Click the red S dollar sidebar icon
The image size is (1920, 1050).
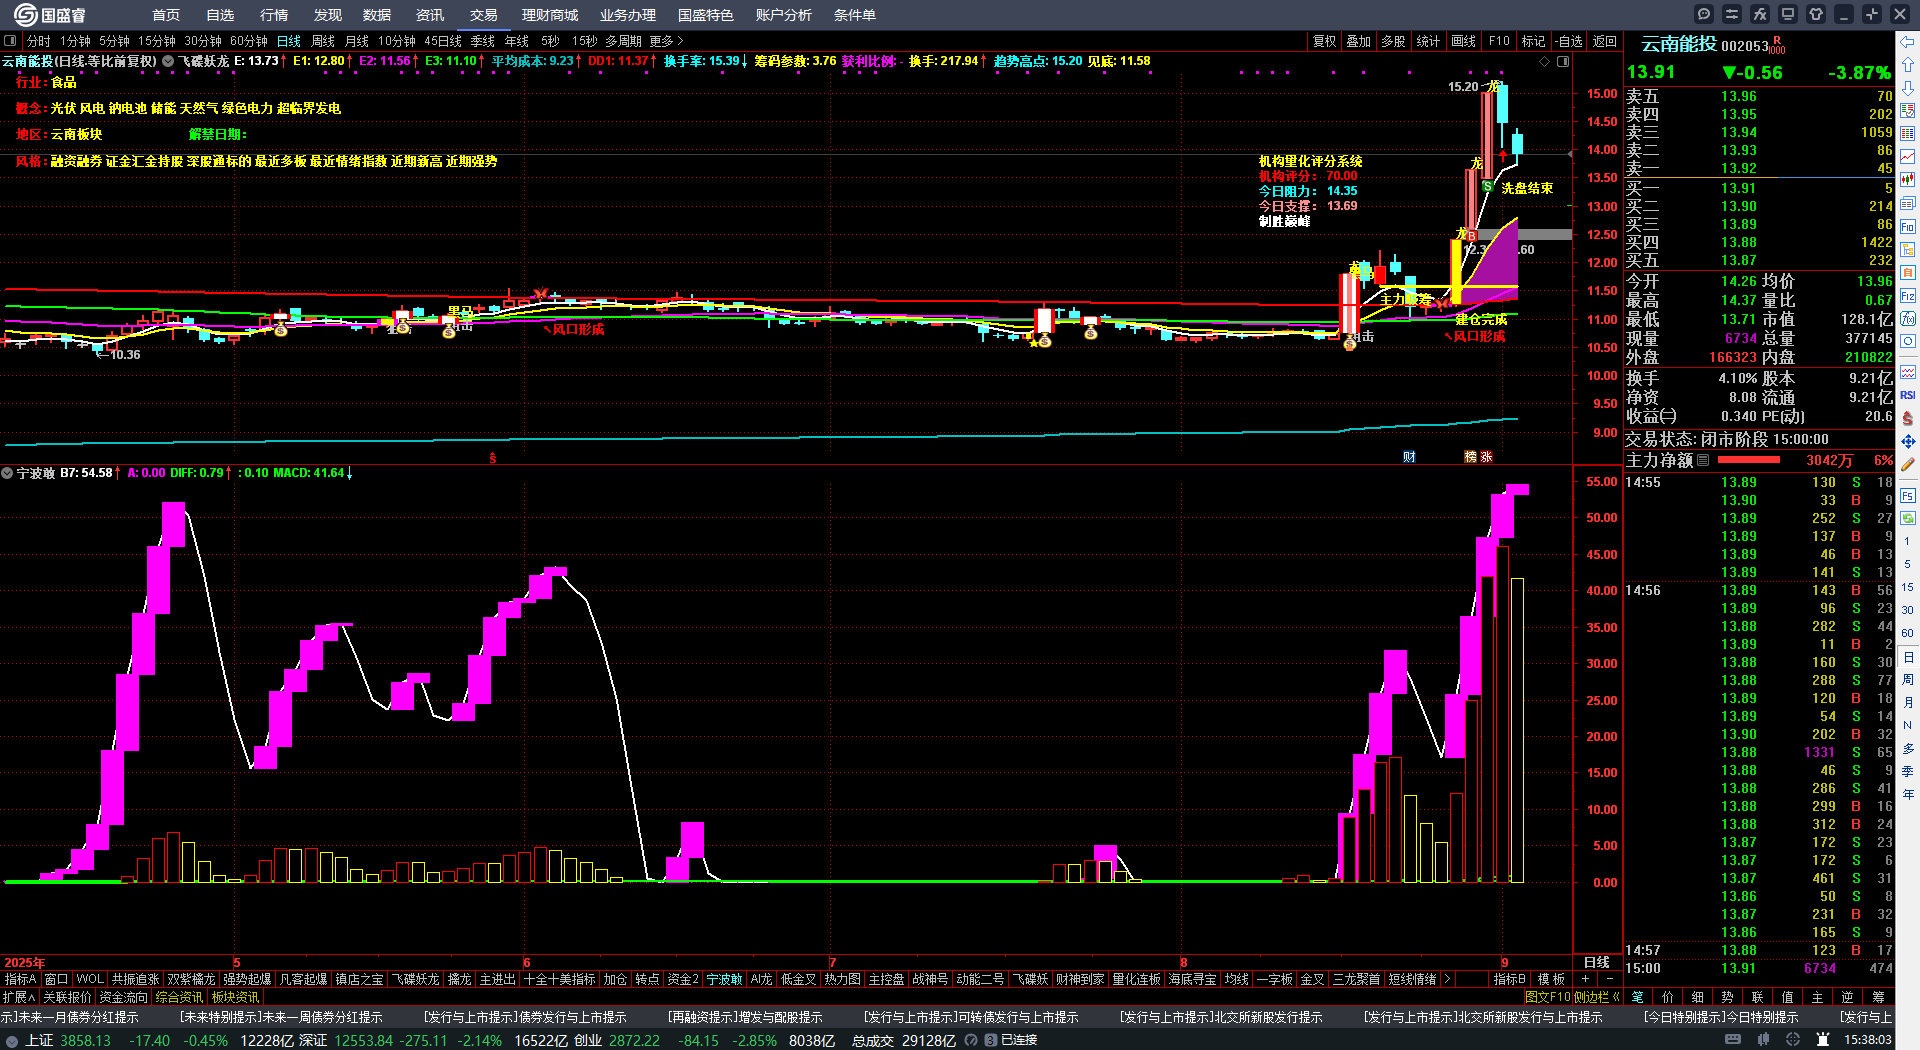point(1908,418)
